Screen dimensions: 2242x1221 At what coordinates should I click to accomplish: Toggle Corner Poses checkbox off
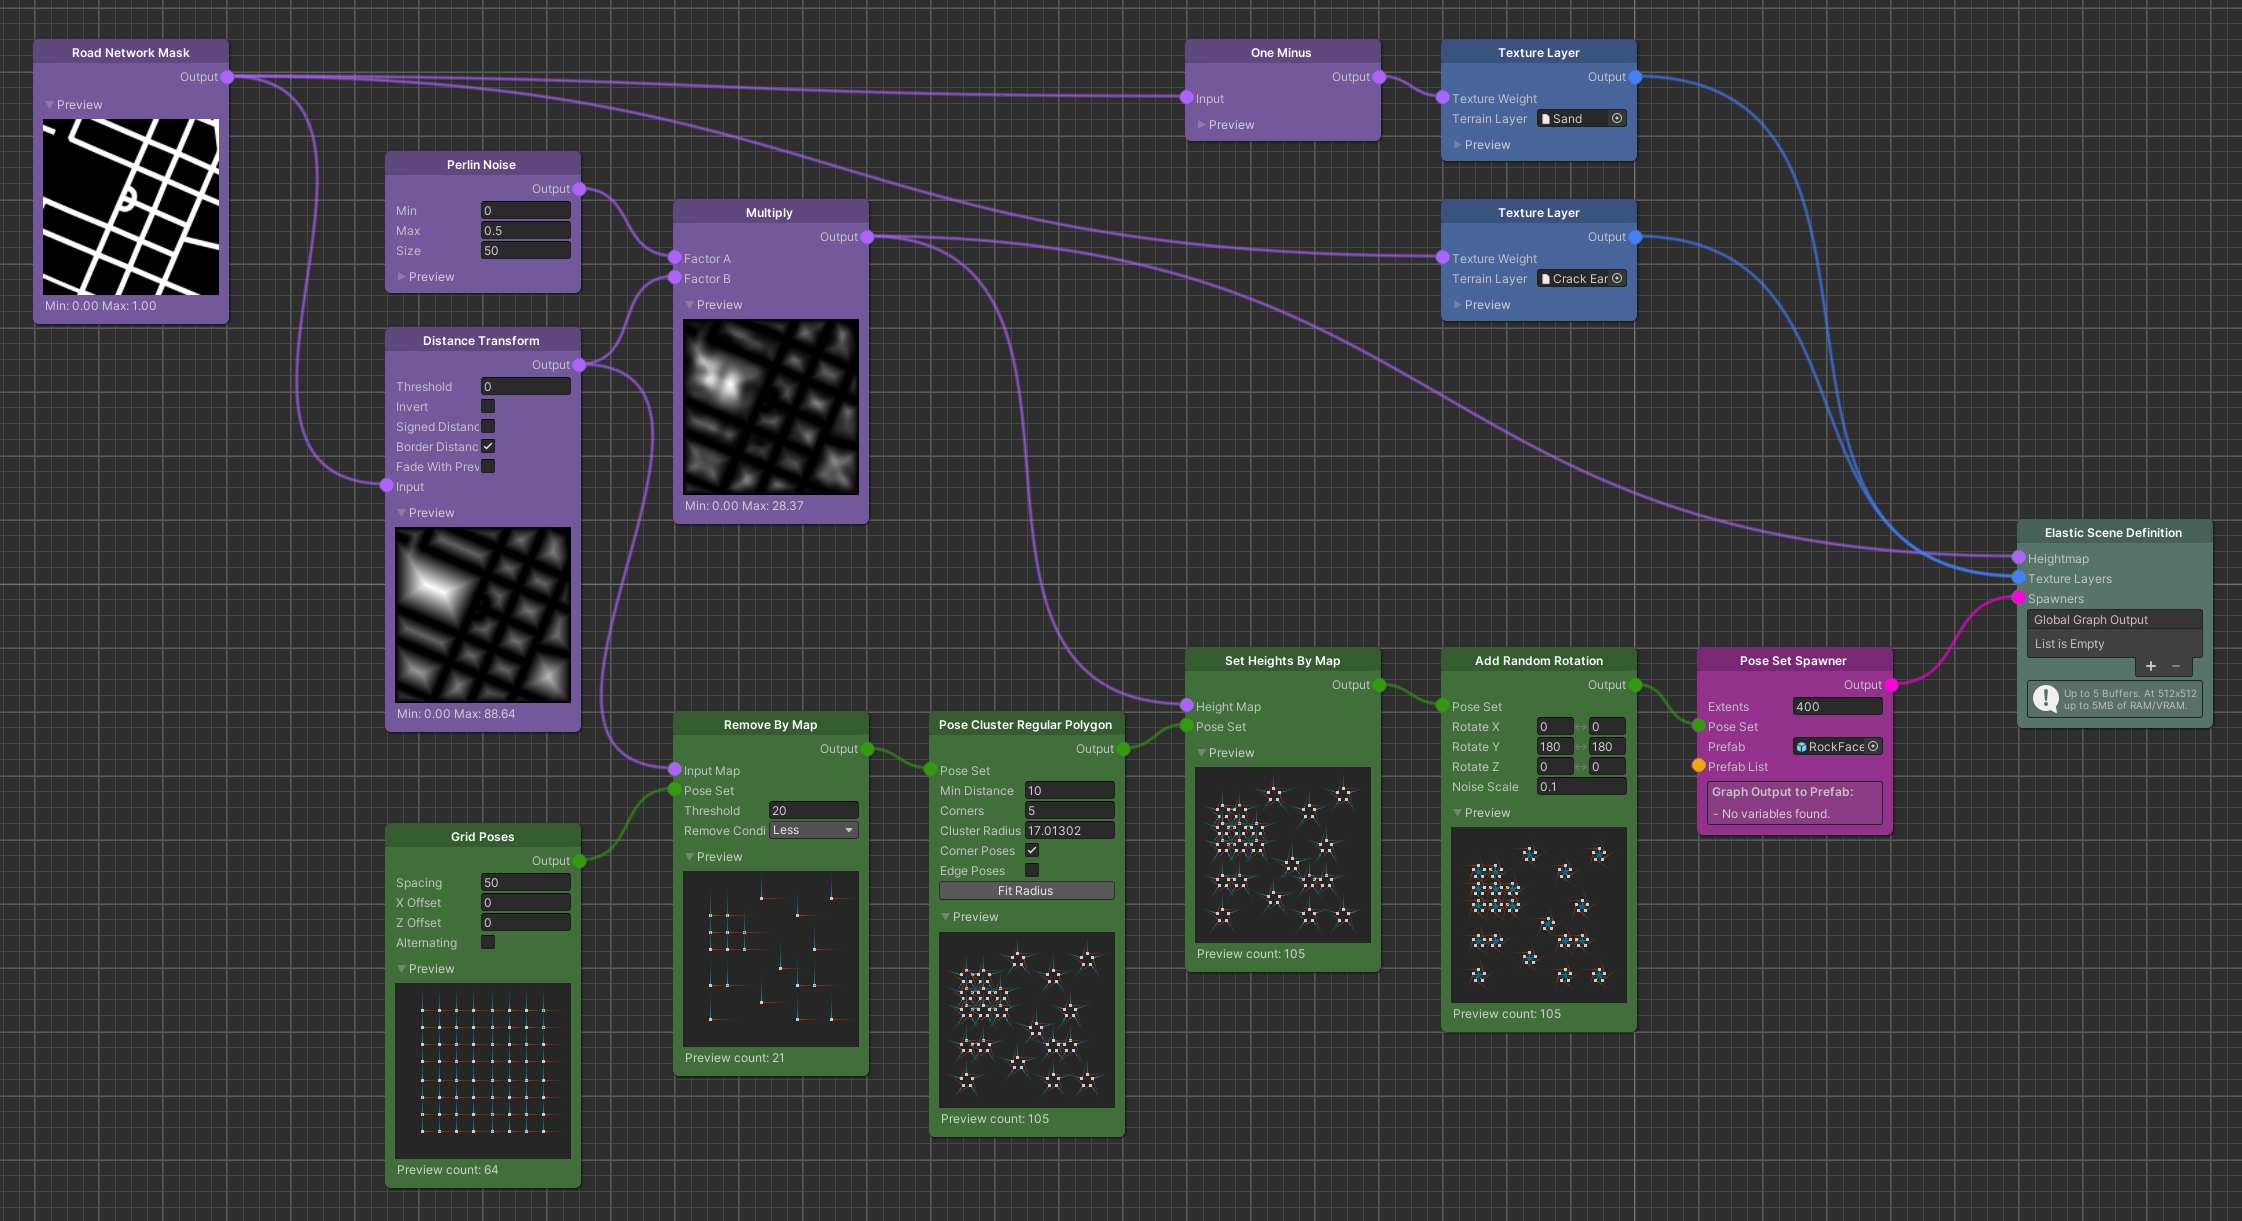click(x=1032, y=850)
